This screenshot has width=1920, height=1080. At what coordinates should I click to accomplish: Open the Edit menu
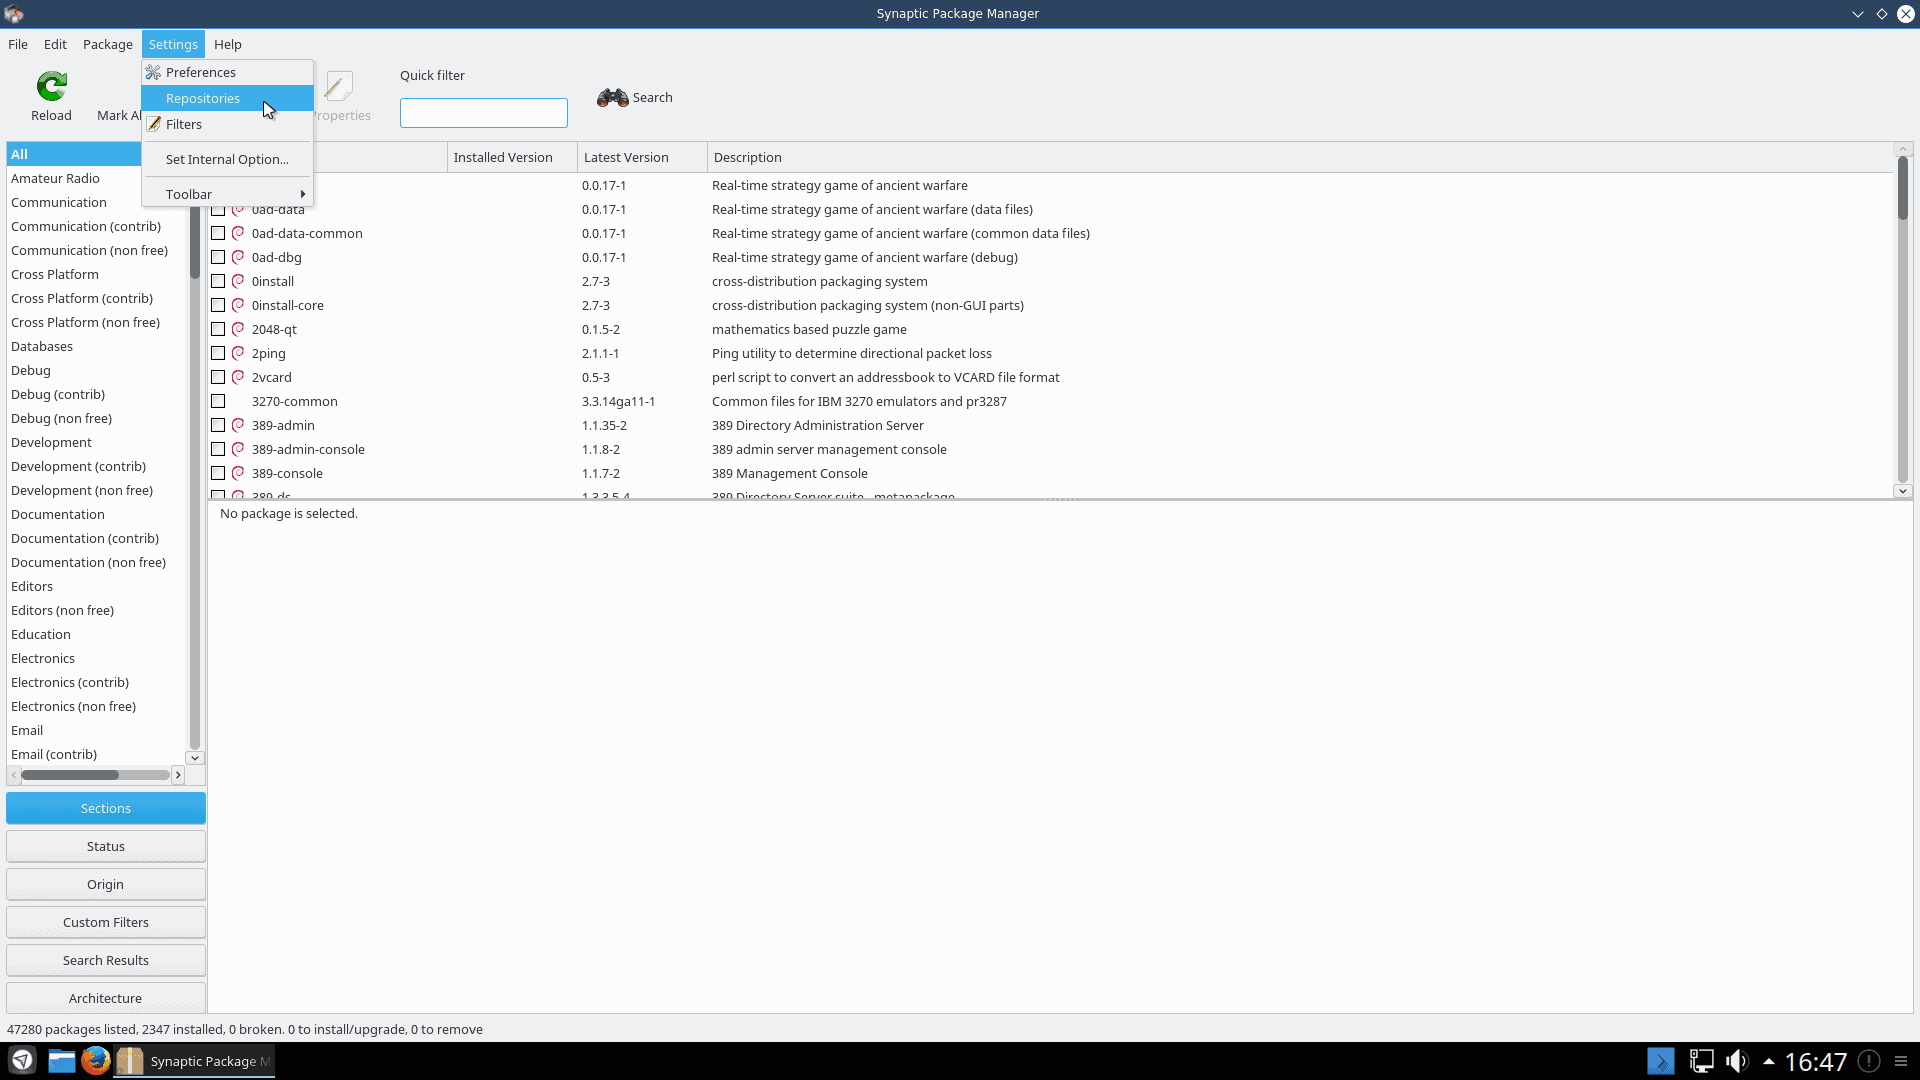tap(55, 44)
